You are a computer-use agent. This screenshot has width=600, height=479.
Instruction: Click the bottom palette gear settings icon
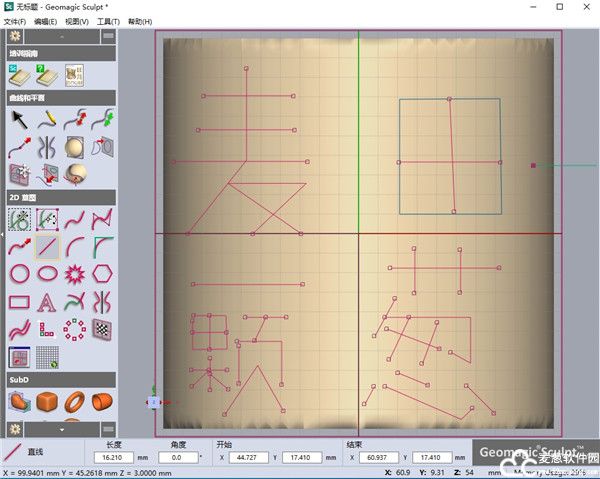pyautogui.click(x=15, y=430)
